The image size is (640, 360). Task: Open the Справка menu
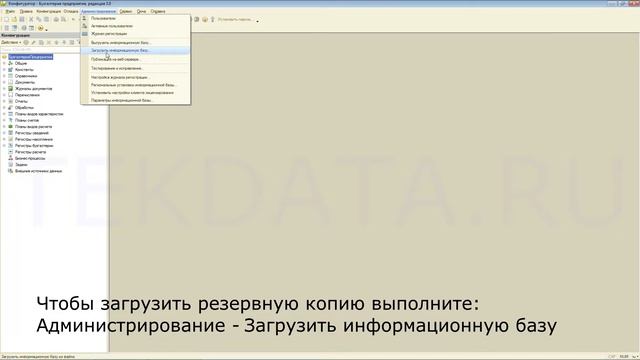point(158,11)
